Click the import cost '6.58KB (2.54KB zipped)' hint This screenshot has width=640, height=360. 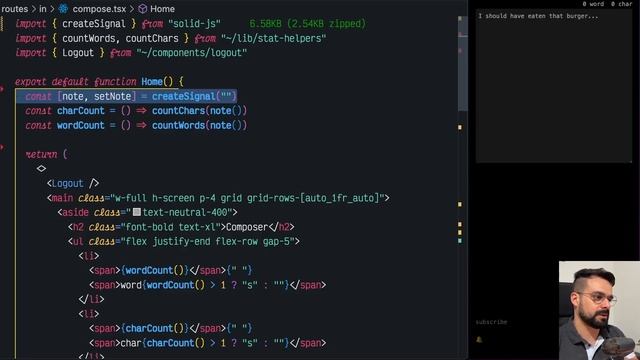(x=308, y=24)
